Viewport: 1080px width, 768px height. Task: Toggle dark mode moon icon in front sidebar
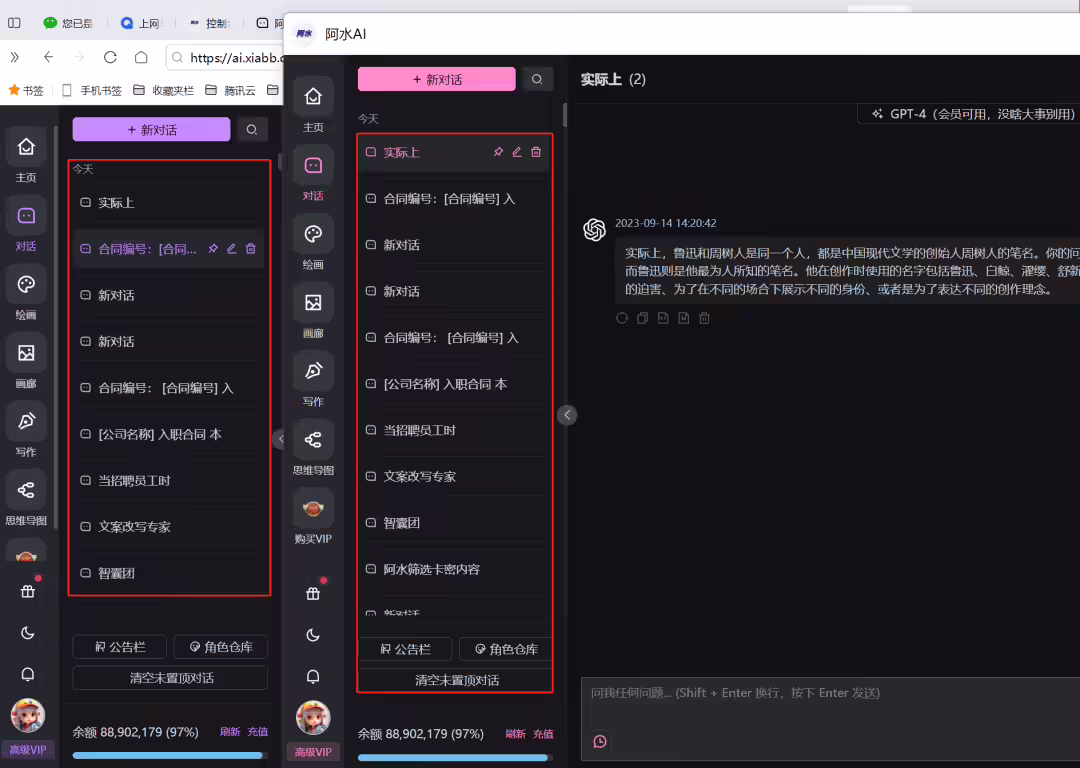[x=313, y=635]
